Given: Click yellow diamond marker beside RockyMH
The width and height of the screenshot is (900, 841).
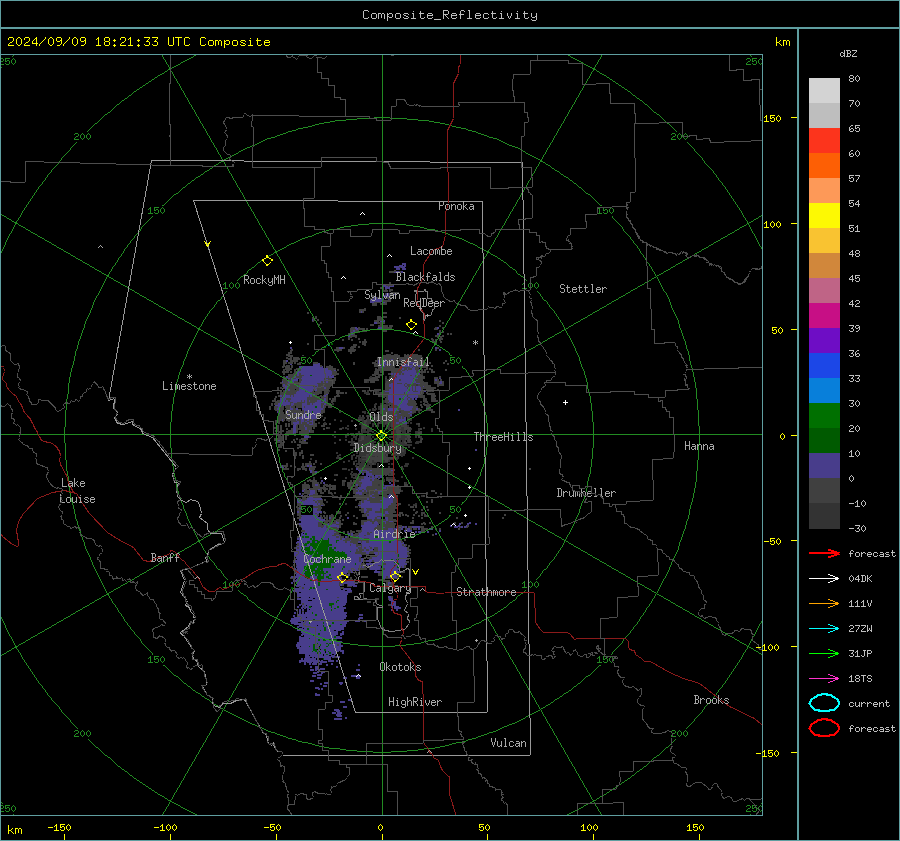Looking at the screenshot, I should click(x=267, y=261).
